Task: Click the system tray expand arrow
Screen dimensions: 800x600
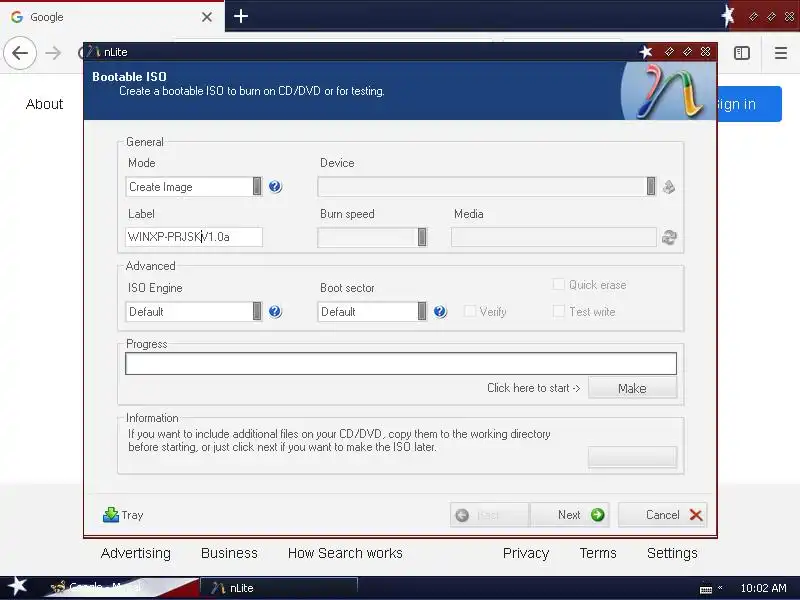Action: point(720,588)
